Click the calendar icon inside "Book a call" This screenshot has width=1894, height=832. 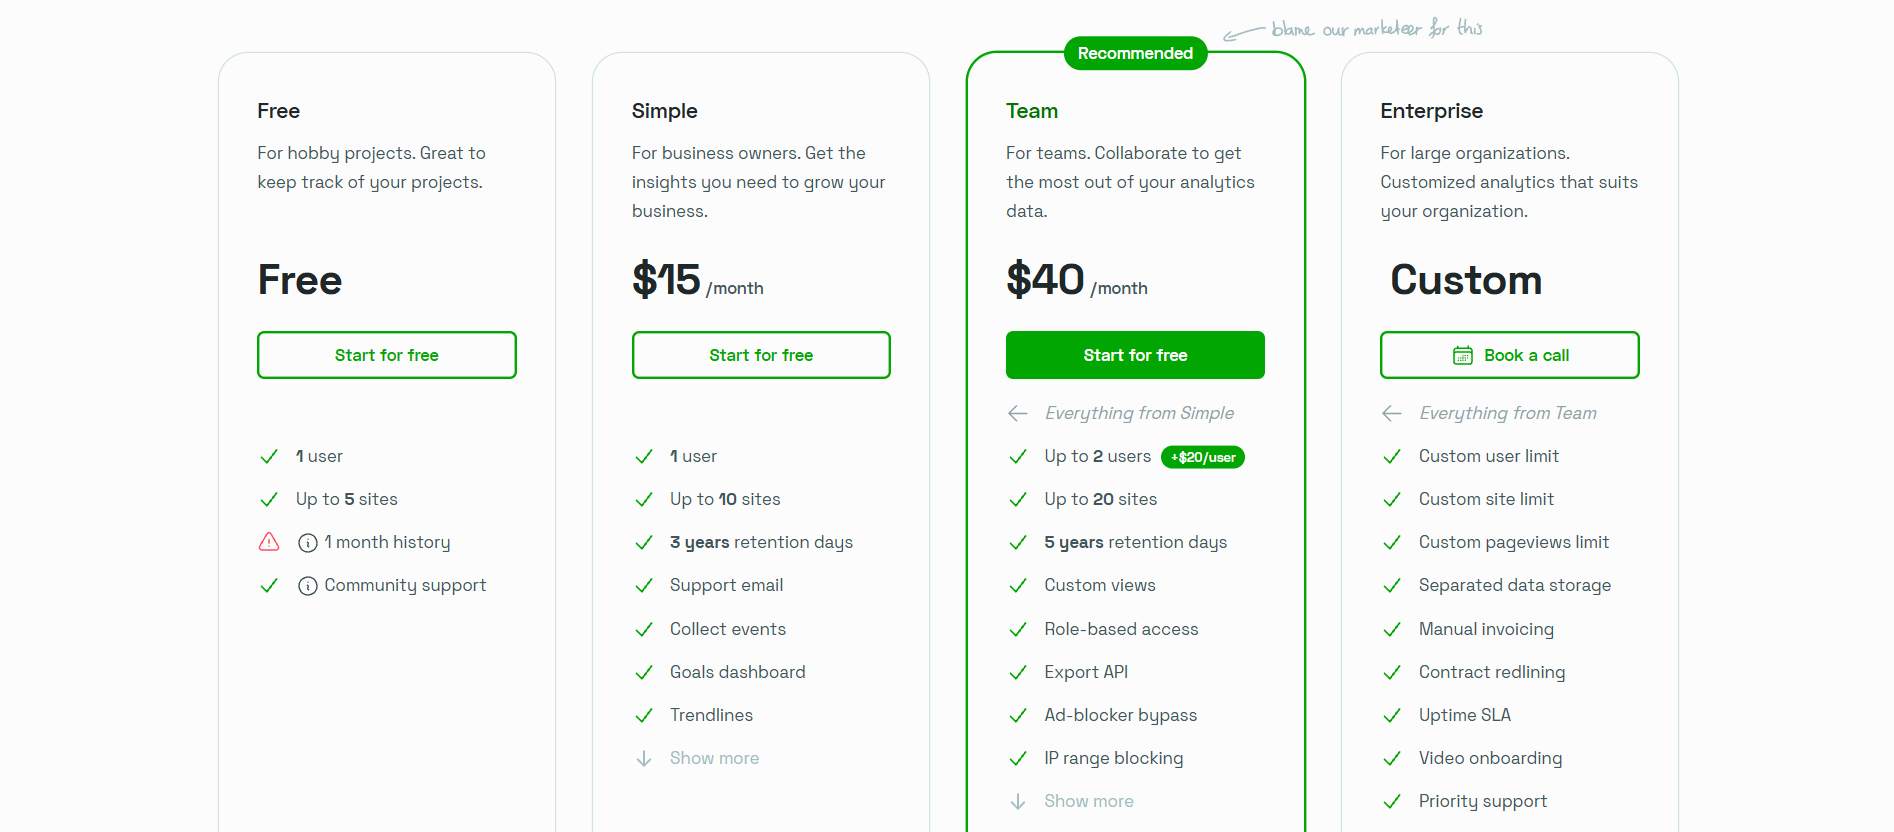coord(1463,355)
